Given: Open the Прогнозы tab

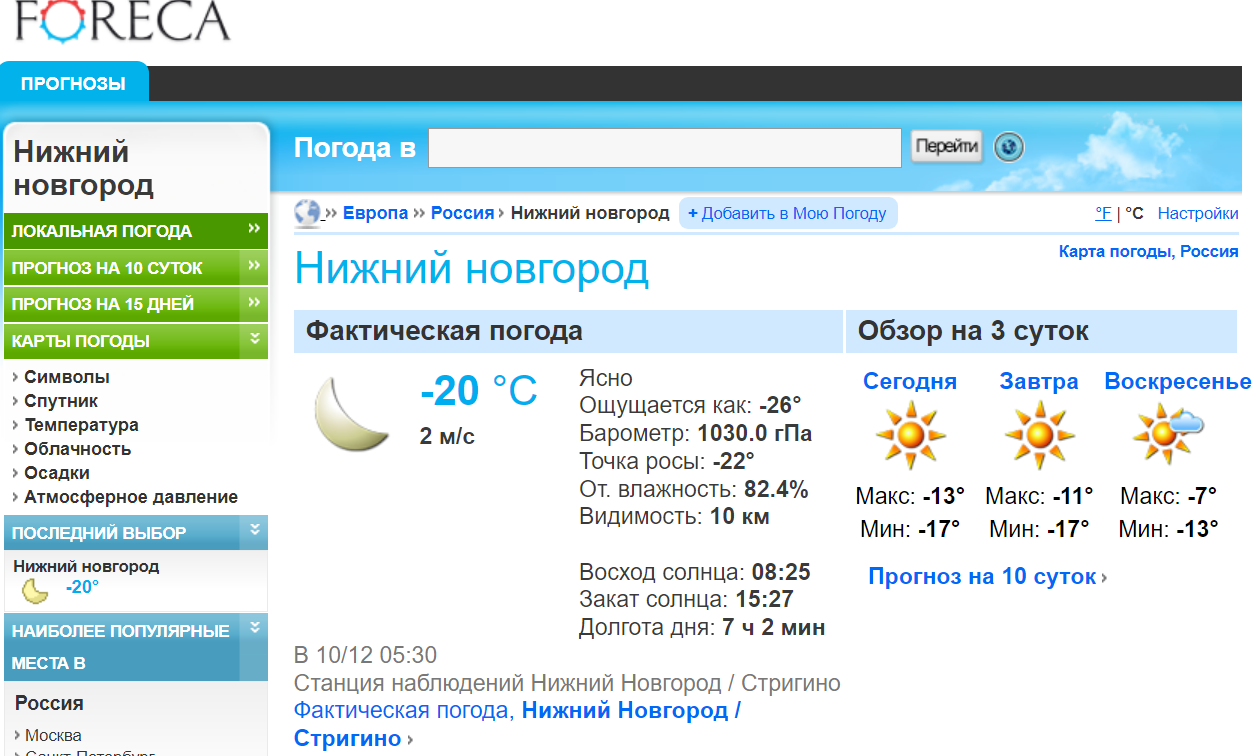Looking at the screenshot, I should coord(73,84).
